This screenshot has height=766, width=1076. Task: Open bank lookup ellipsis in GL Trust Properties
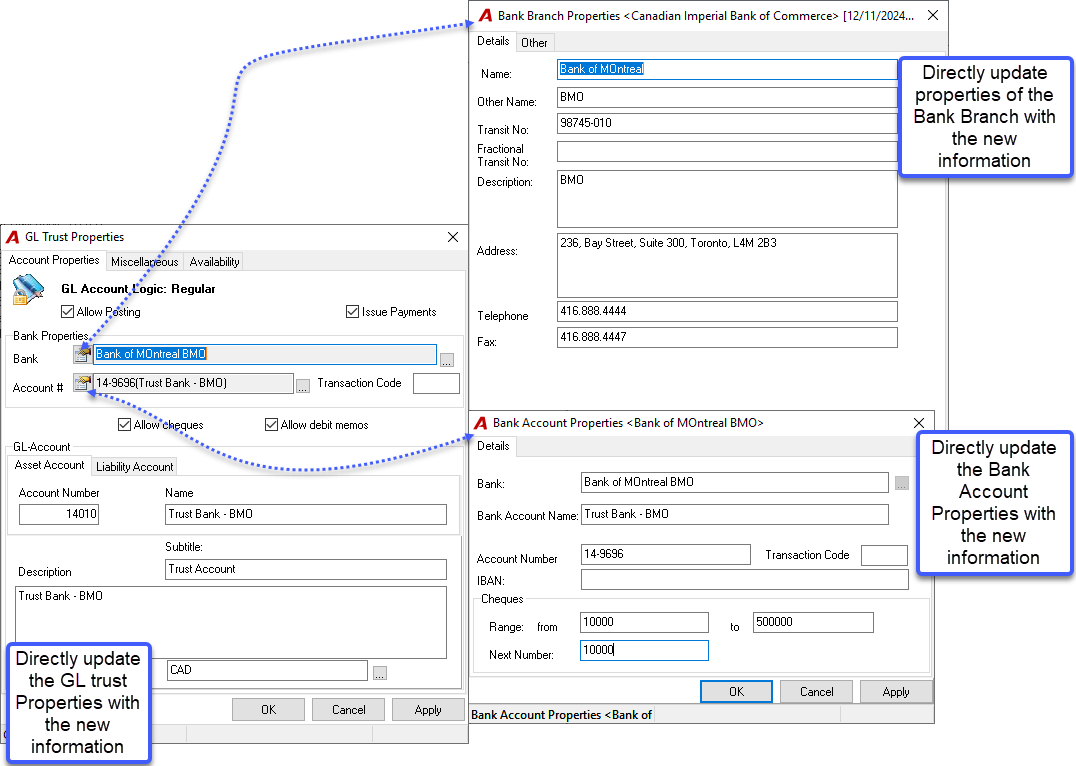pos(447,360)
